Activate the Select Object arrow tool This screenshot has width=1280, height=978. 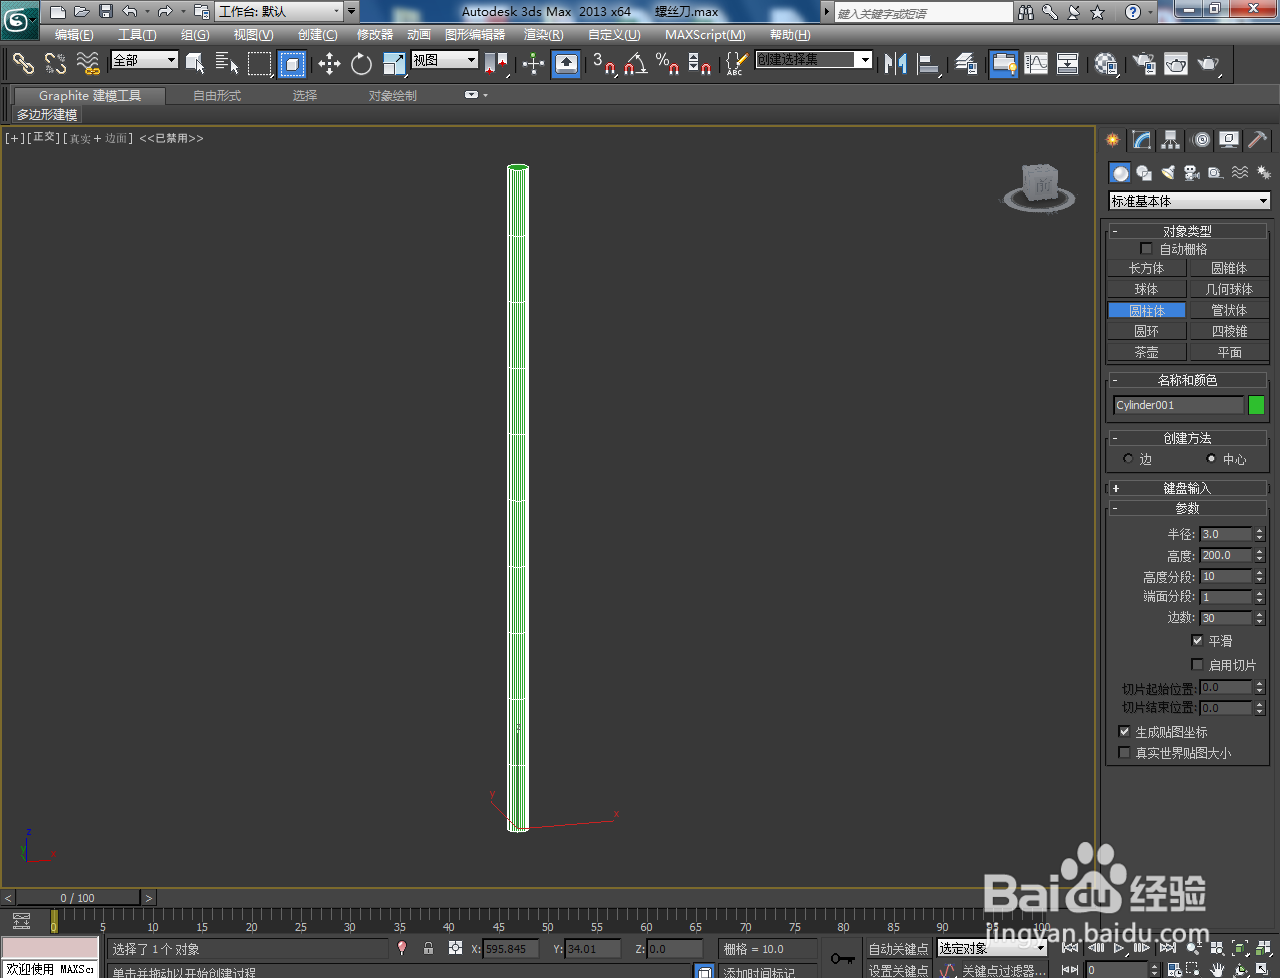coord(196,64)
